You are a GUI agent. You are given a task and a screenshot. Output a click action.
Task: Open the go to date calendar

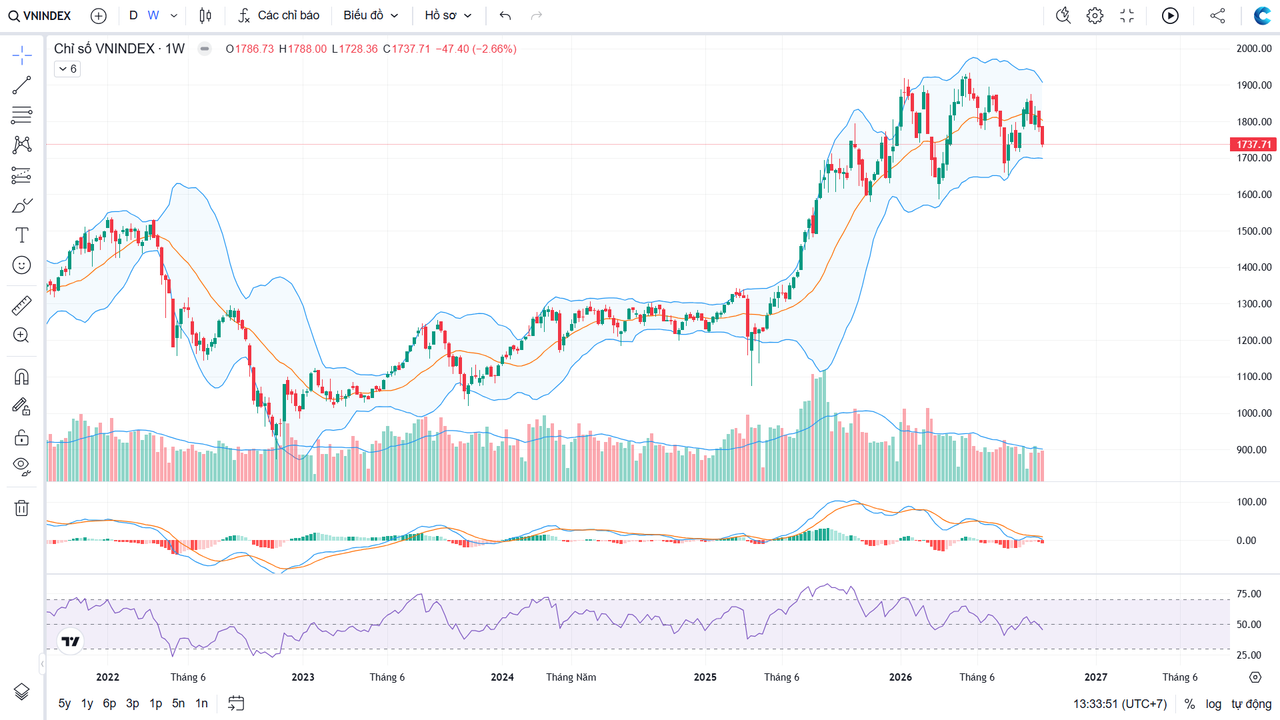(x=236, y=703)
